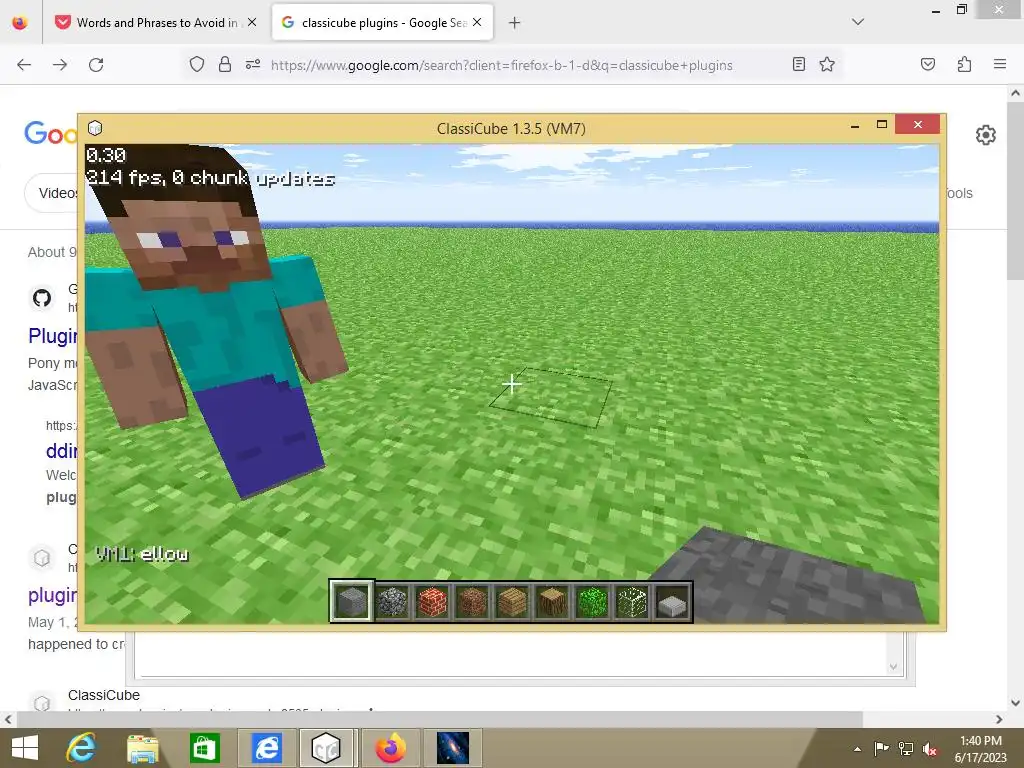Select the leaves block in the hotbar
The height and width of the screenshot is (768, 1024).
pyautogui.click(x=592, y=601)
